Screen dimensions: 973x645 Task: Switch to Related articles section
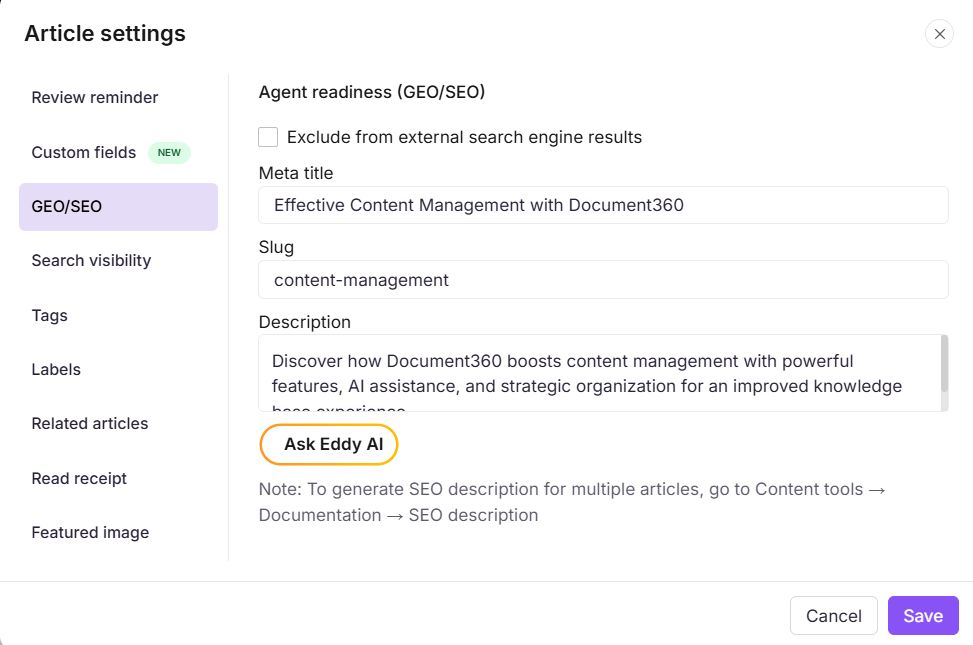(x=90, y=423)
